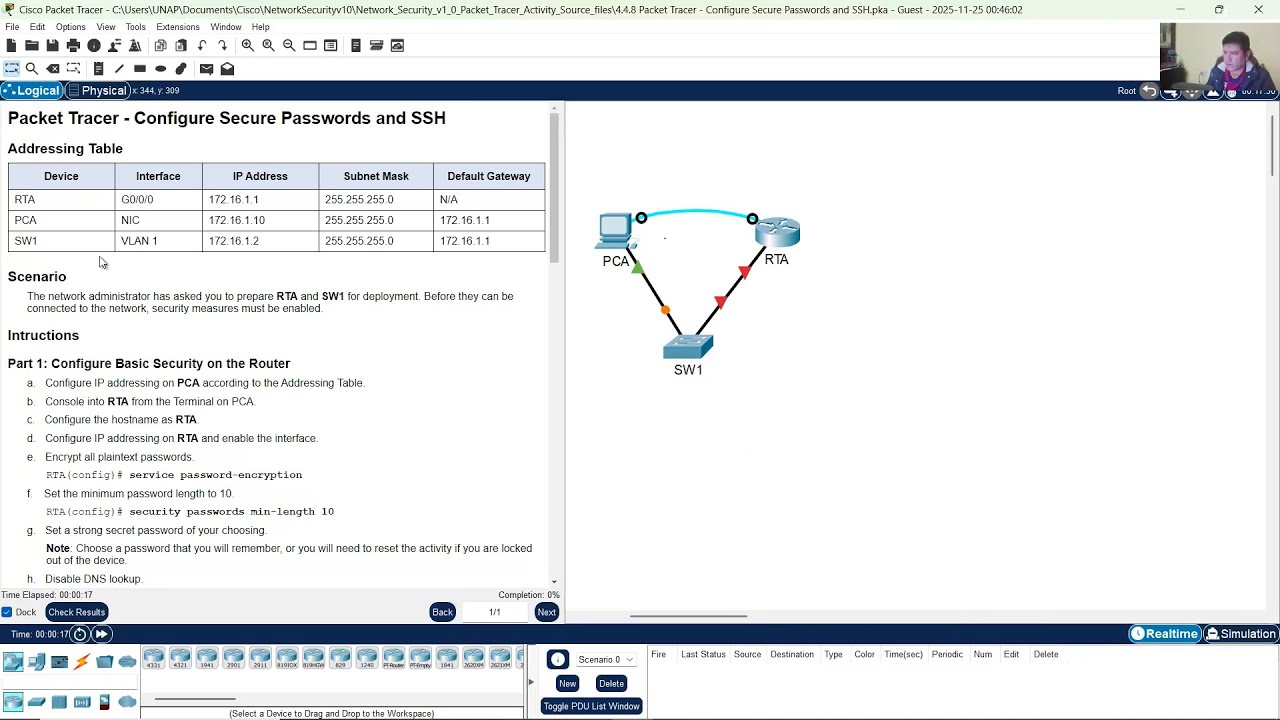Click the Zoom Out magnifier icon

[289, 45]
